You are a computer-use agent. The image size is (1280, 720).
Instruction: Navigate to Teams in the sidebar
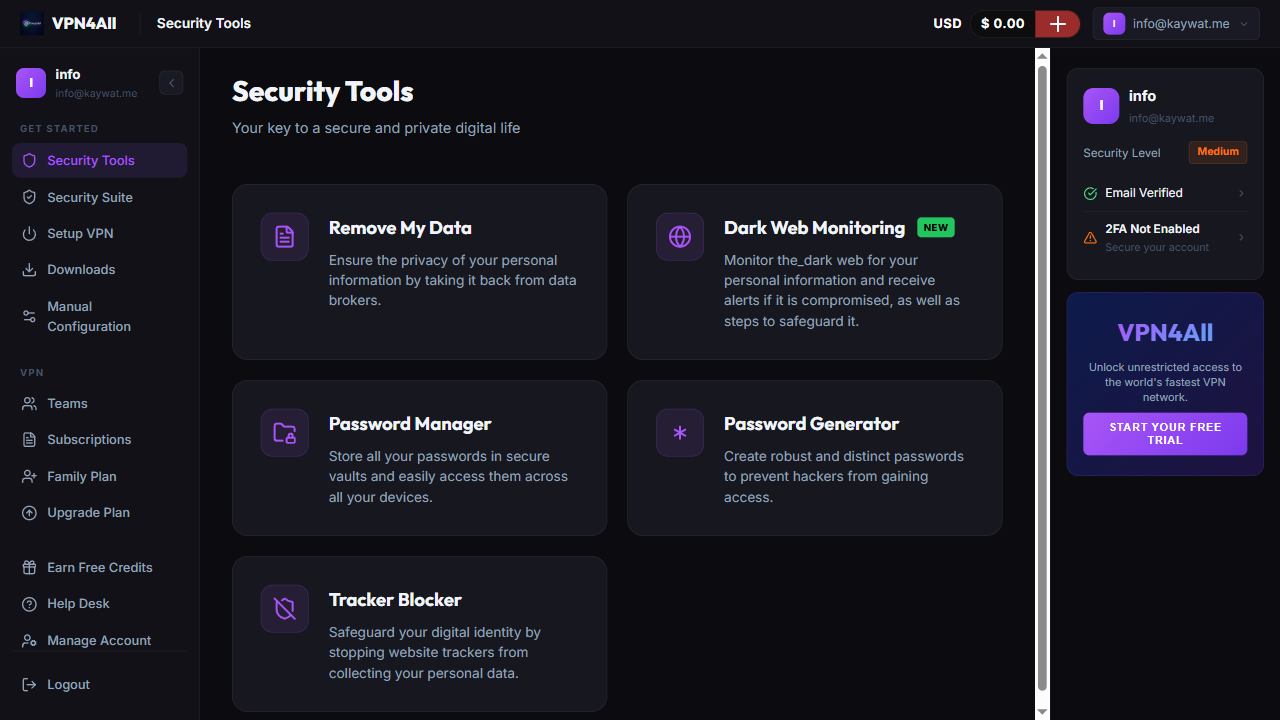click(100, 403)
